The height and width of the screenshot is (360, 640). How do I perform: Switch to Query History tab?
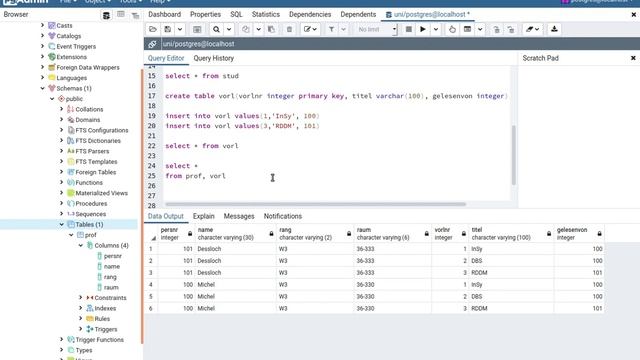pos(214,58)
